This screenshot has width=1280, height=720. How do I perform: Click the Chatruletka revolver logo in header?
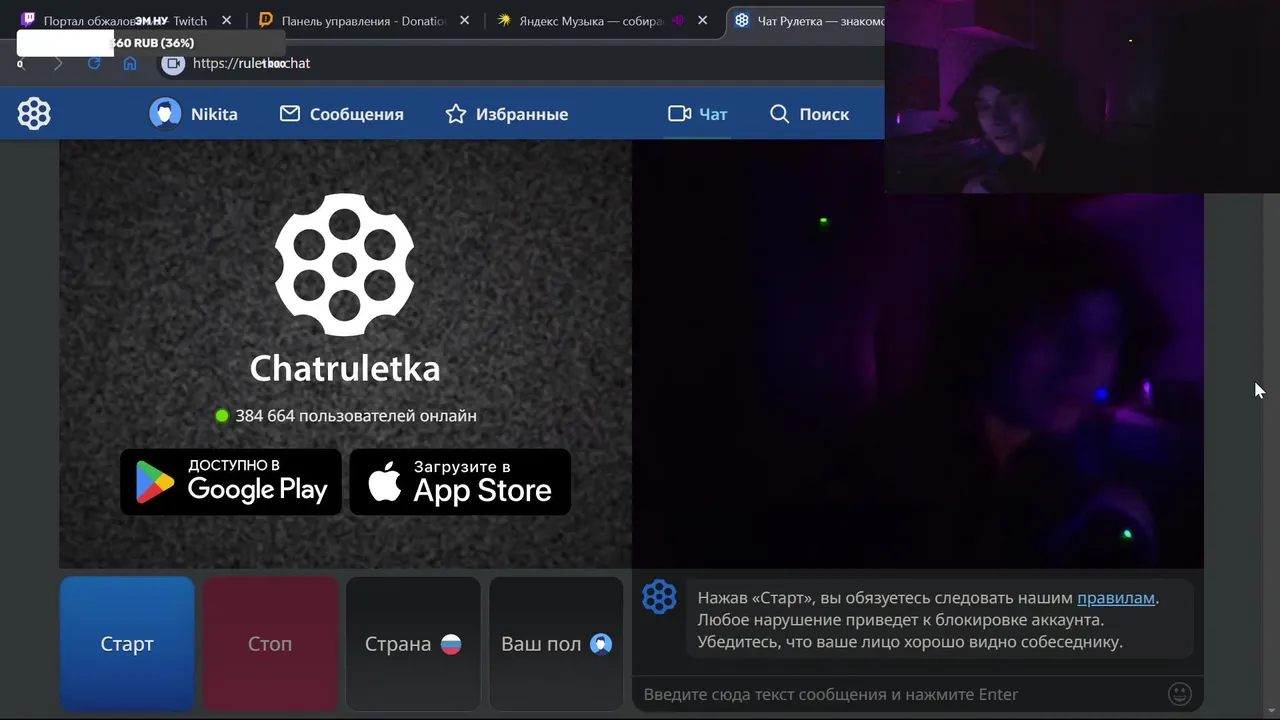click(34, 114)
